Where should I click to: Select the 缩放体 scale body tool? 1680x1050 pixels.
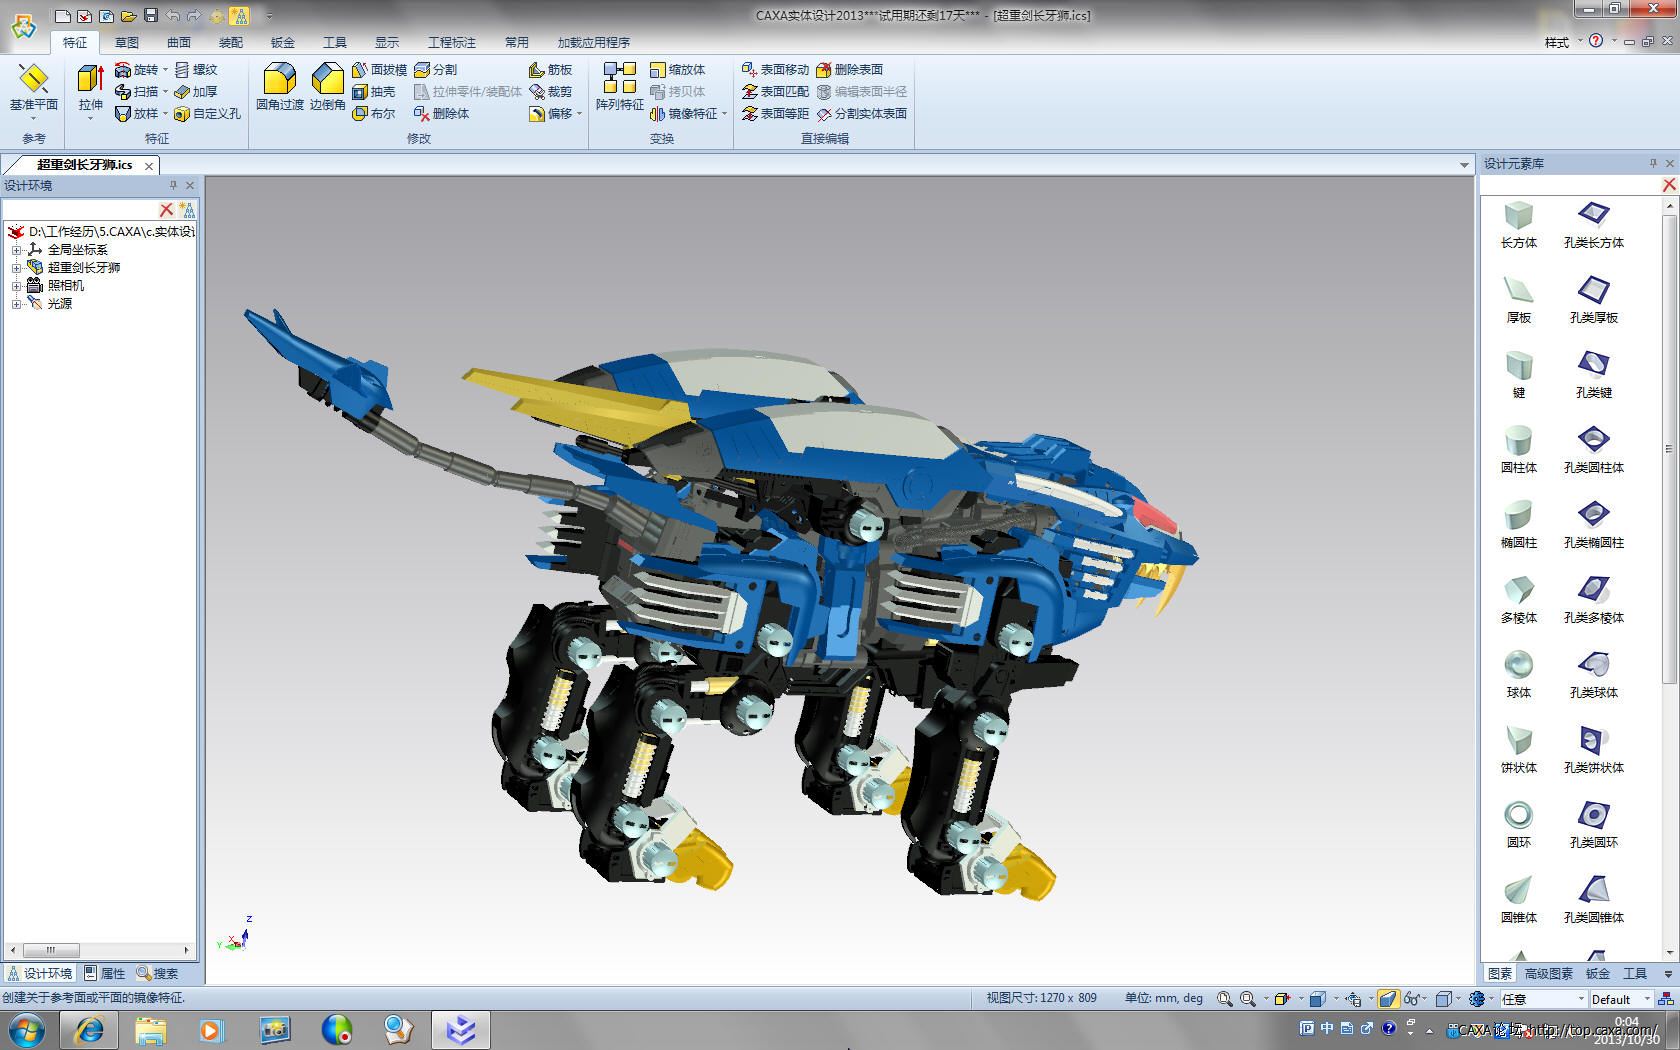tap(677, 69)
